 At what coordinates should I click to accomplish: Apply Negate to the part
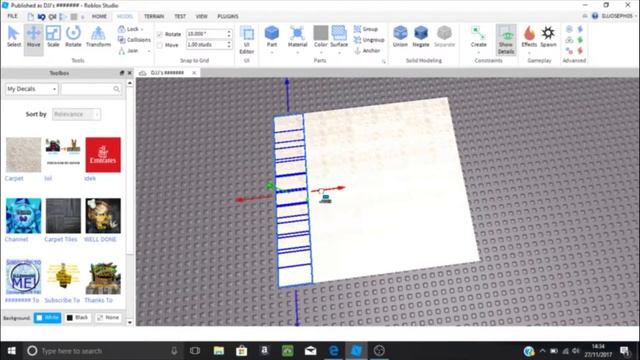click(420, 37)
